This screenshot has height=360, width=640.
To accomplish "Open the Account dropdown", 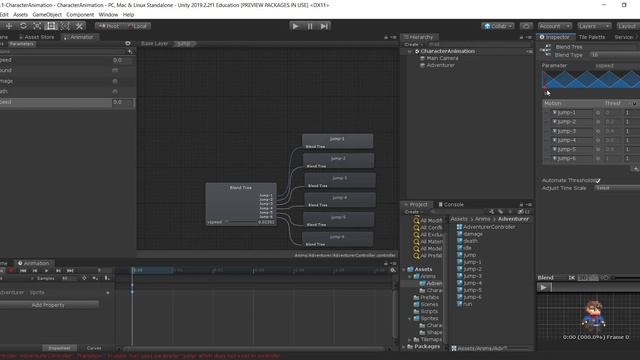I will click(x=554, y=26).
